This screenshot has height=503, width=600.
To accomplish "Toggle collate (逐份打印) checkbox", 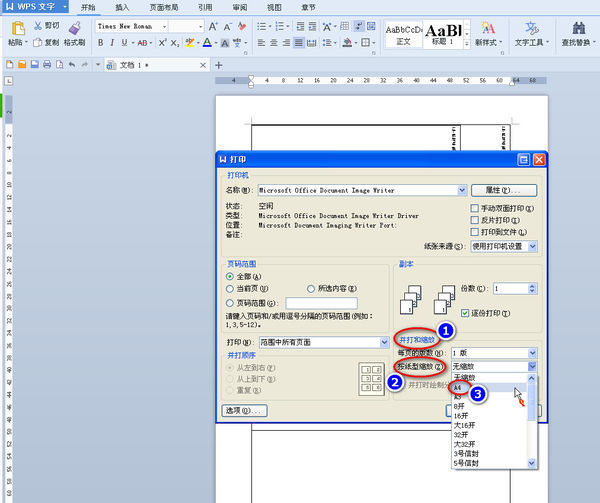I will tap(465, 313).
